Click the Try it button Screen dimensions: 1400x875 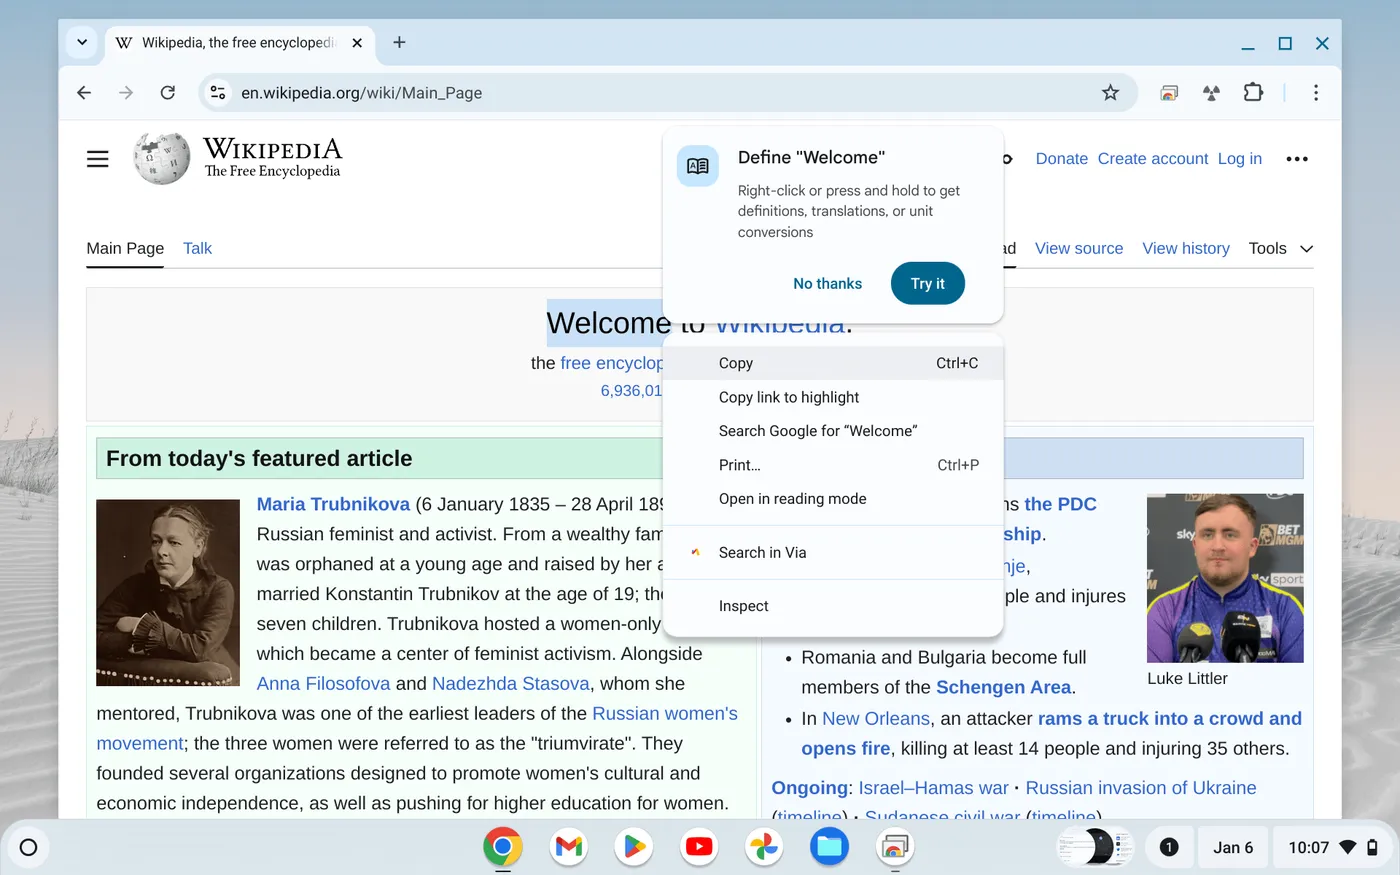click(x=928, y=284)
